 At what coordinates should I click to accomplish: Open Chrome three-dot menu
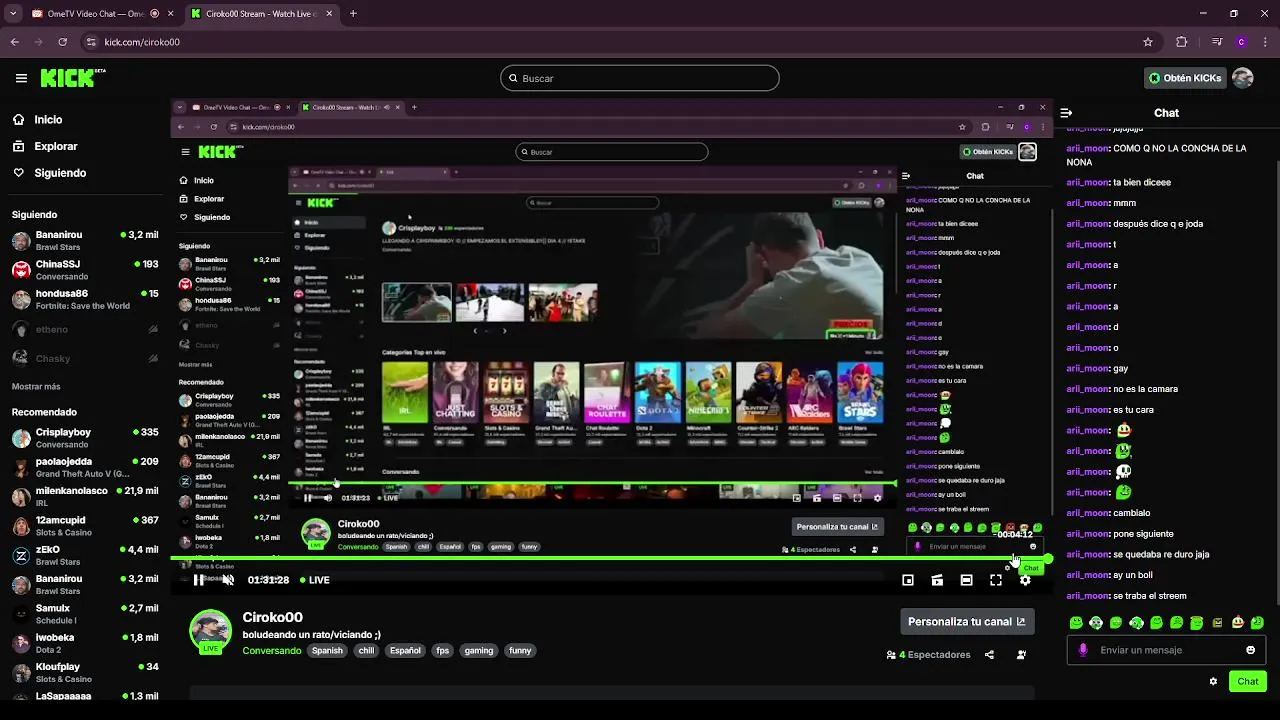tap(1264, 42)
